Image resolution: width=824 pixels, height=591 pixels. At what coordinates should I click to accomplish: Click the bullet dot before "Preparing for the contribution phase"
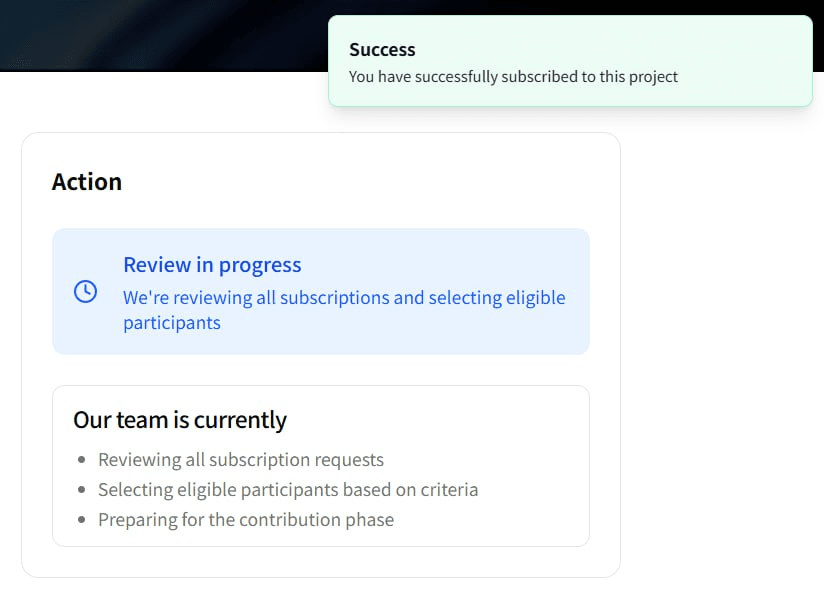(81, 520)
